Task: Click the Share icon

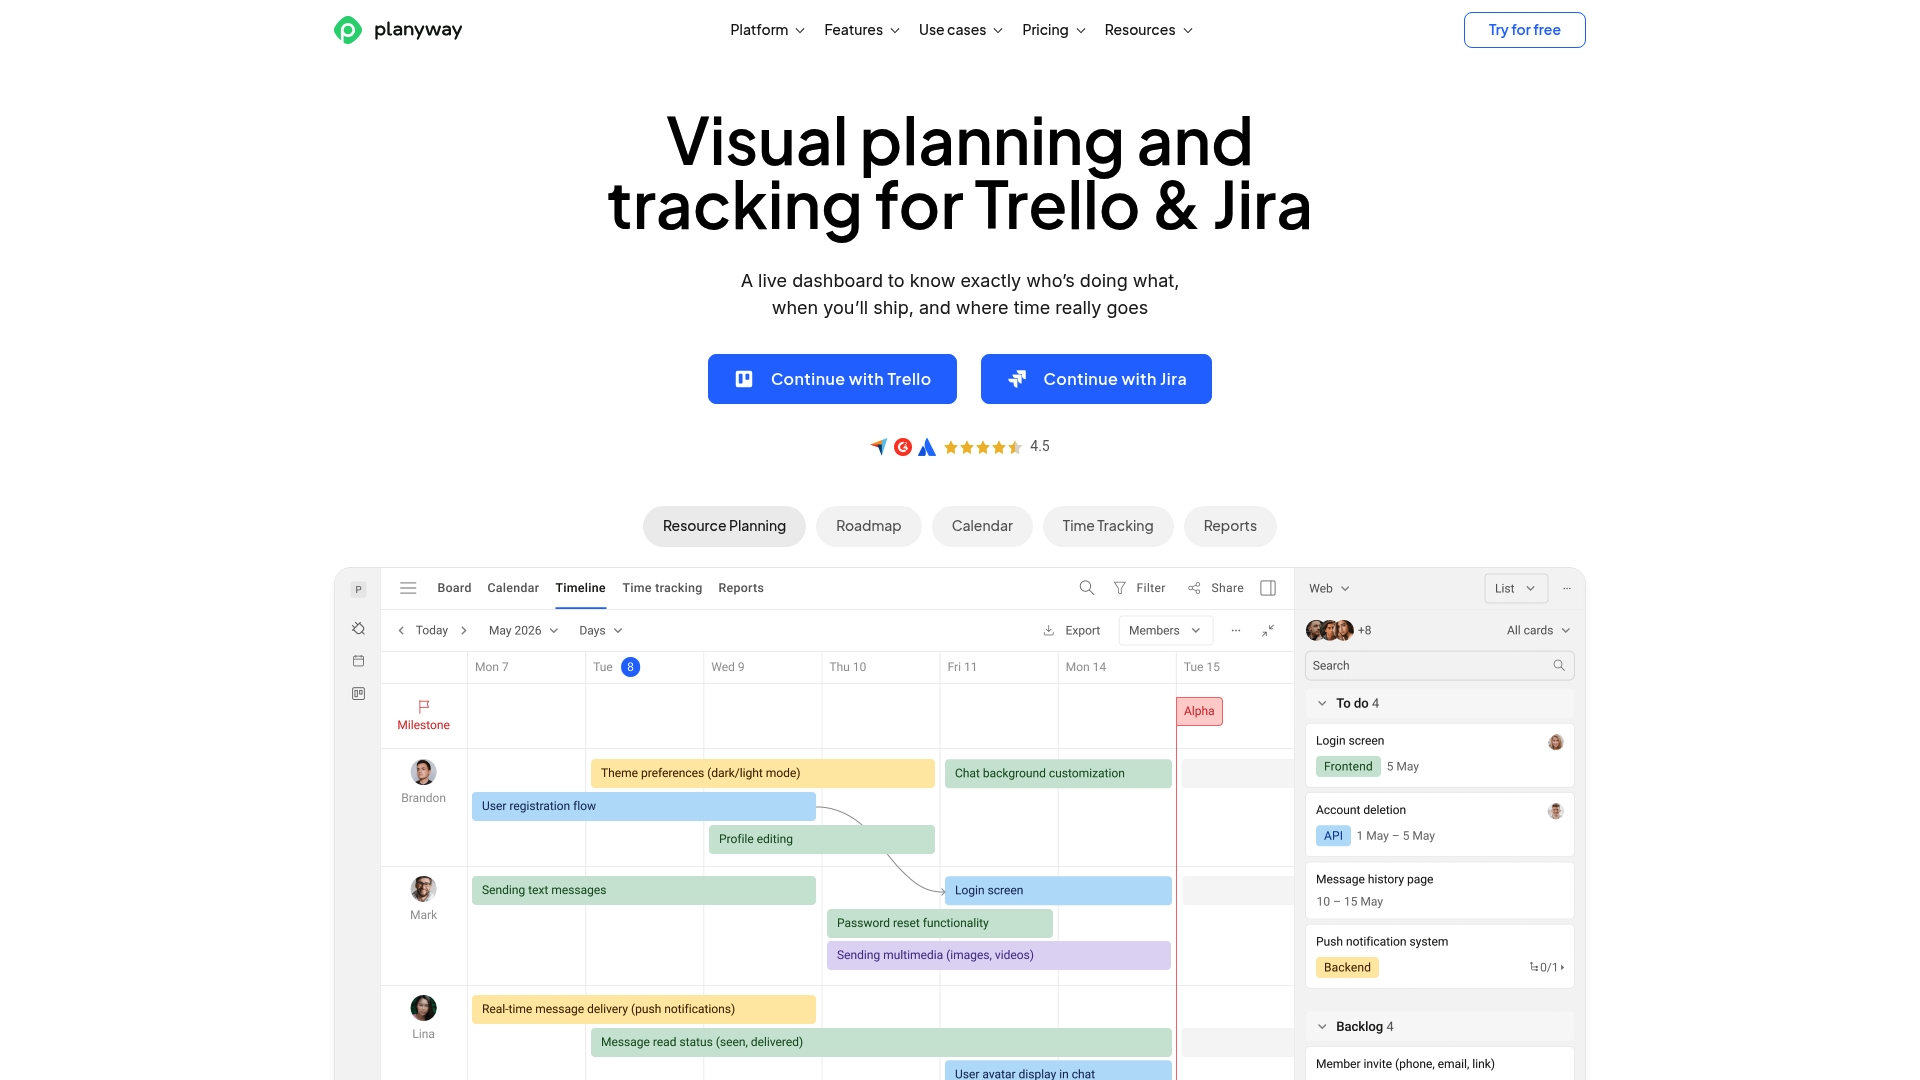Action: 1194,588
